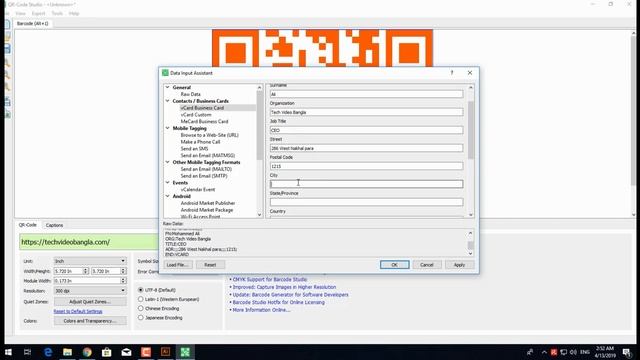
Task: Click the volume icon in system tray
Action: point(573,352)
